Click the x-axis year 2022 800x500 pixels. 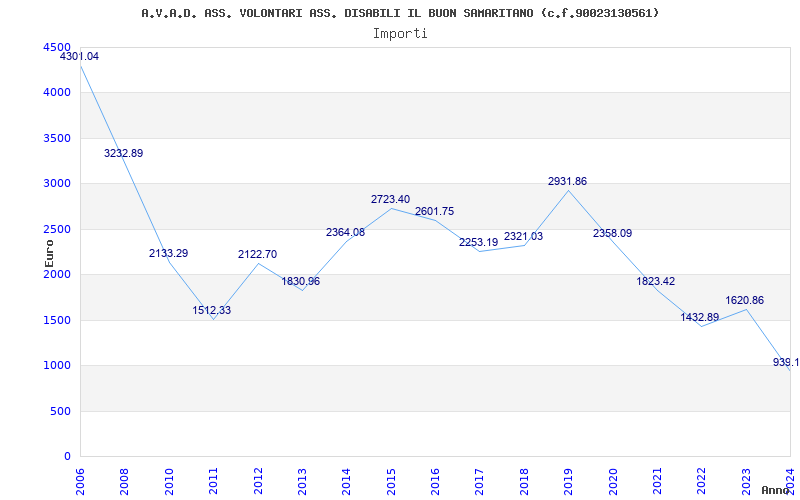pyautogui.click(x=702, y=481)
